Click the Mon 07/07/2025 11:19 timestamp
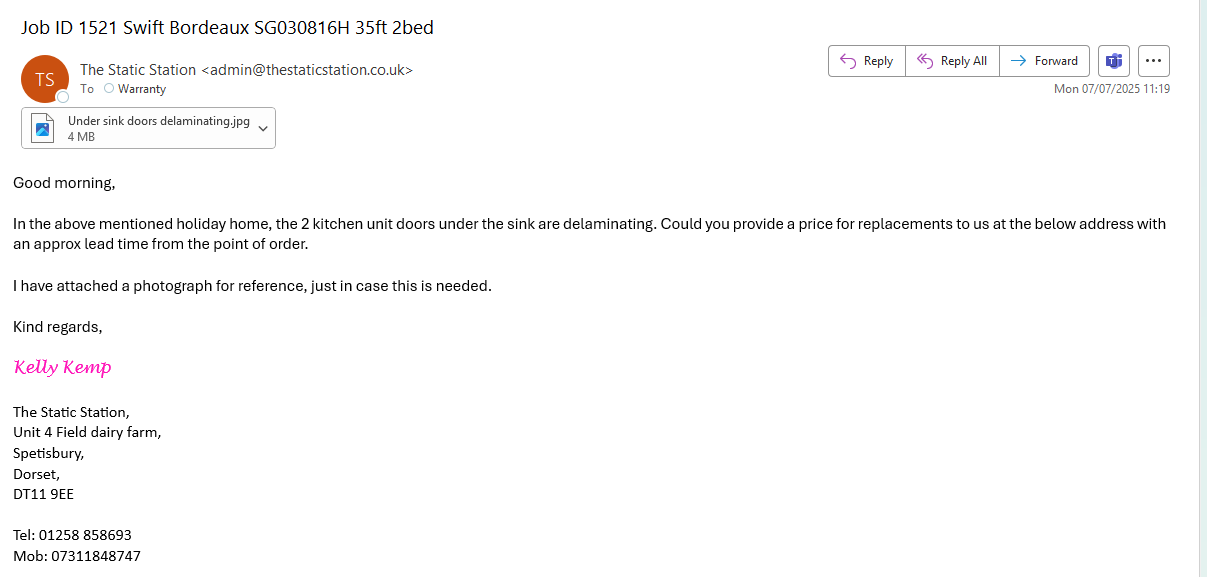Viewport: 1207px width, 577px height. pyautogui.click(x=1112, y=89)
